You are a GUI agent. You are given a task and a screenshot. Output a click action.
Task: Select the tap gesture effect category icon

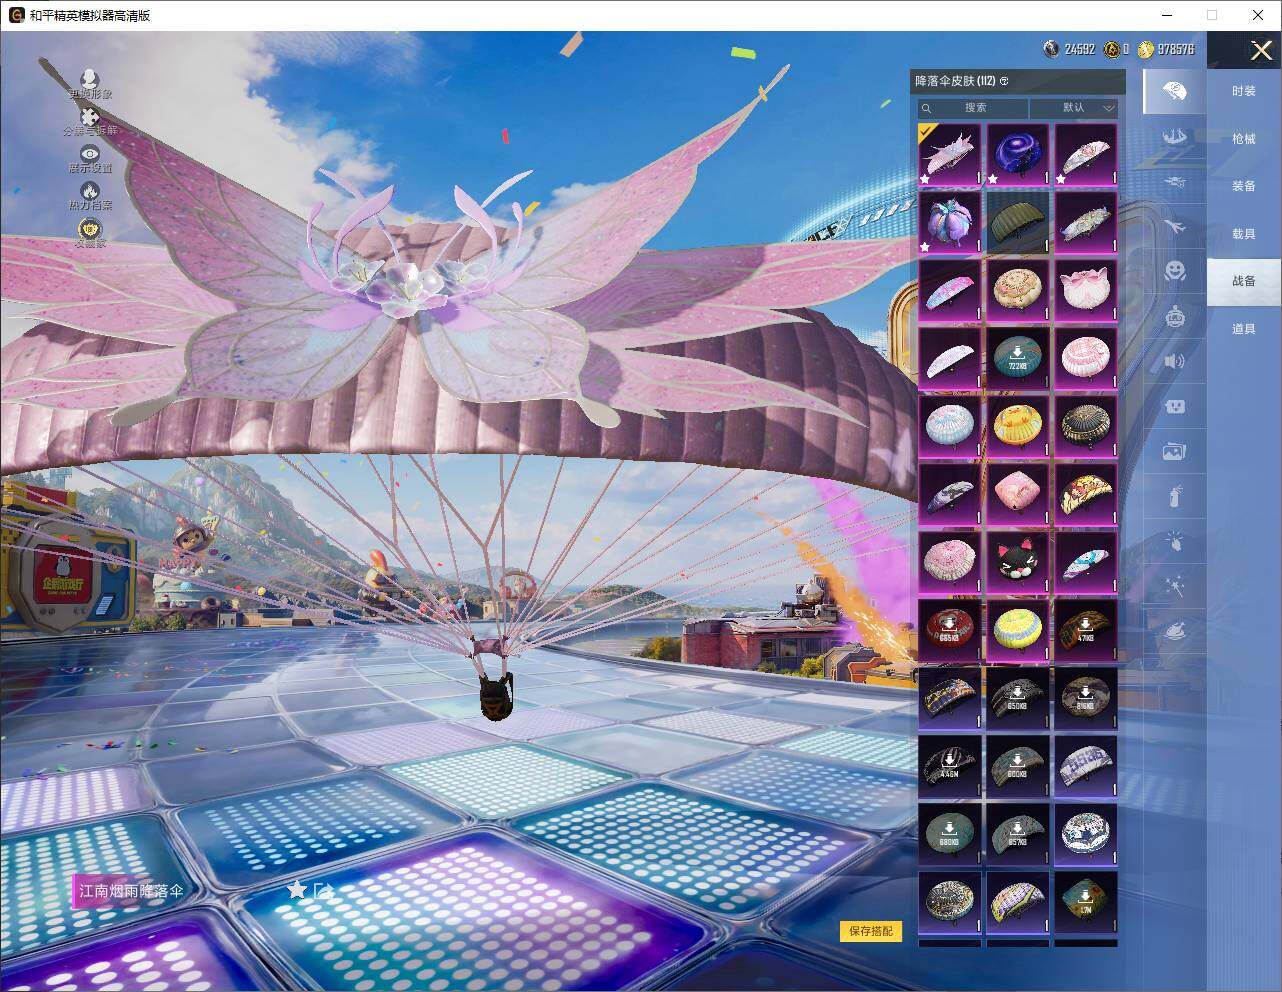click(x=1174, y=541)
